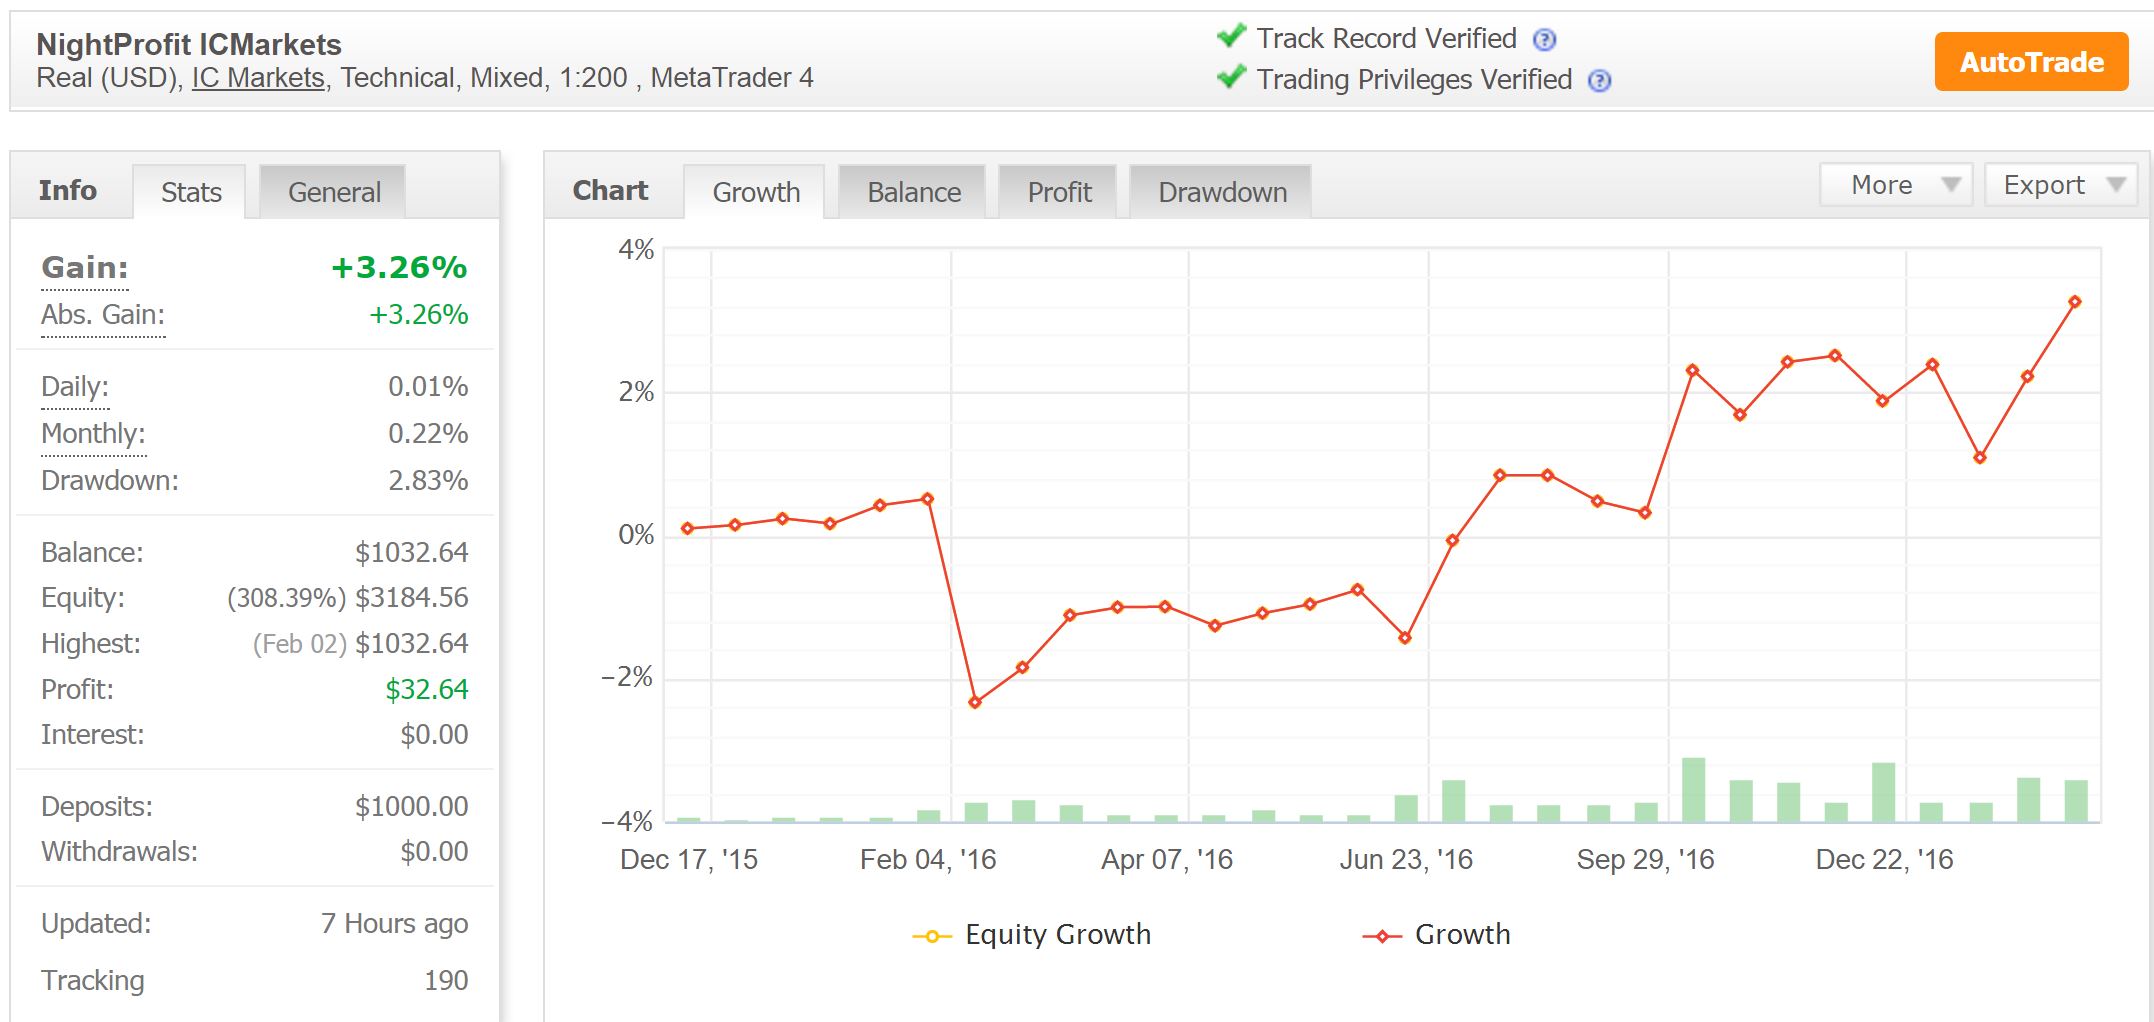Click the Track Record Verified green checkmark

click(1231, 36)
